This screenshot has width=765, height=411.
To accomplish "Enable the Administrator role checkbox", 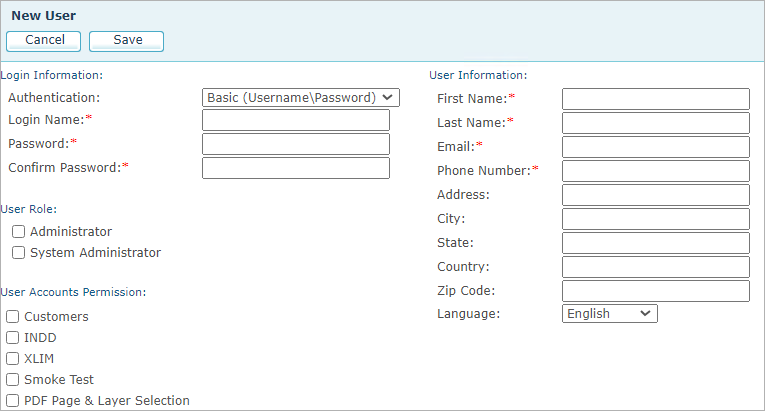I will point(19,231).
